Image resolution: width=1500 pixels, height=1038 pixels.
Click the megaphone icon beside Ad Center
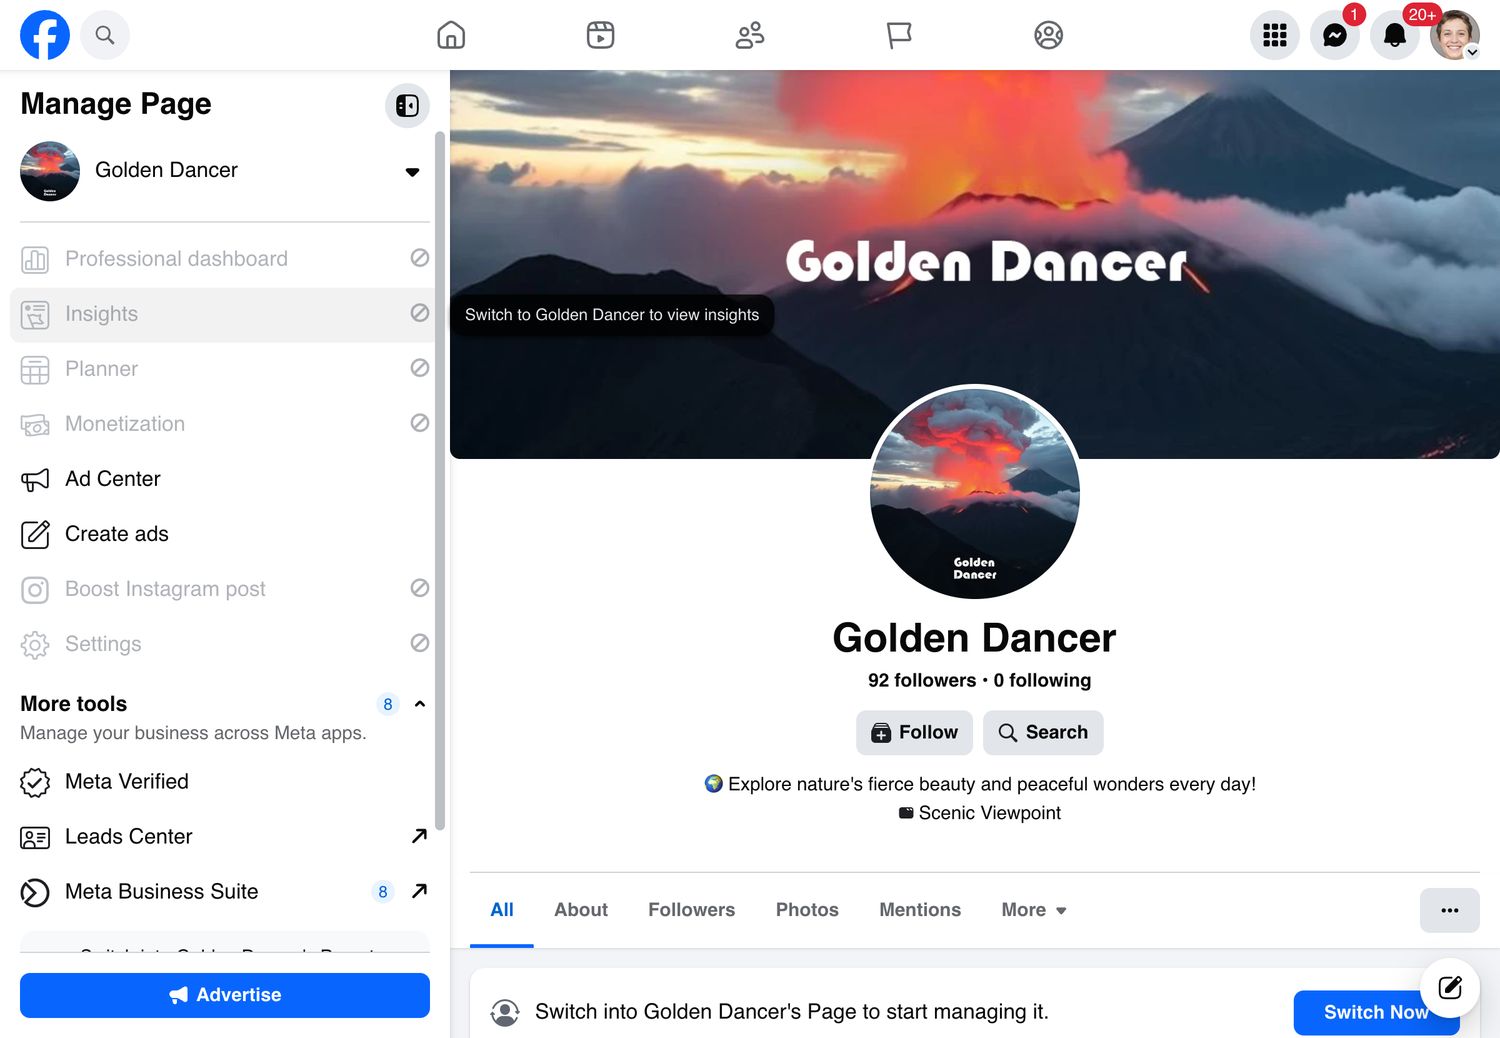[x=35, y=480]
